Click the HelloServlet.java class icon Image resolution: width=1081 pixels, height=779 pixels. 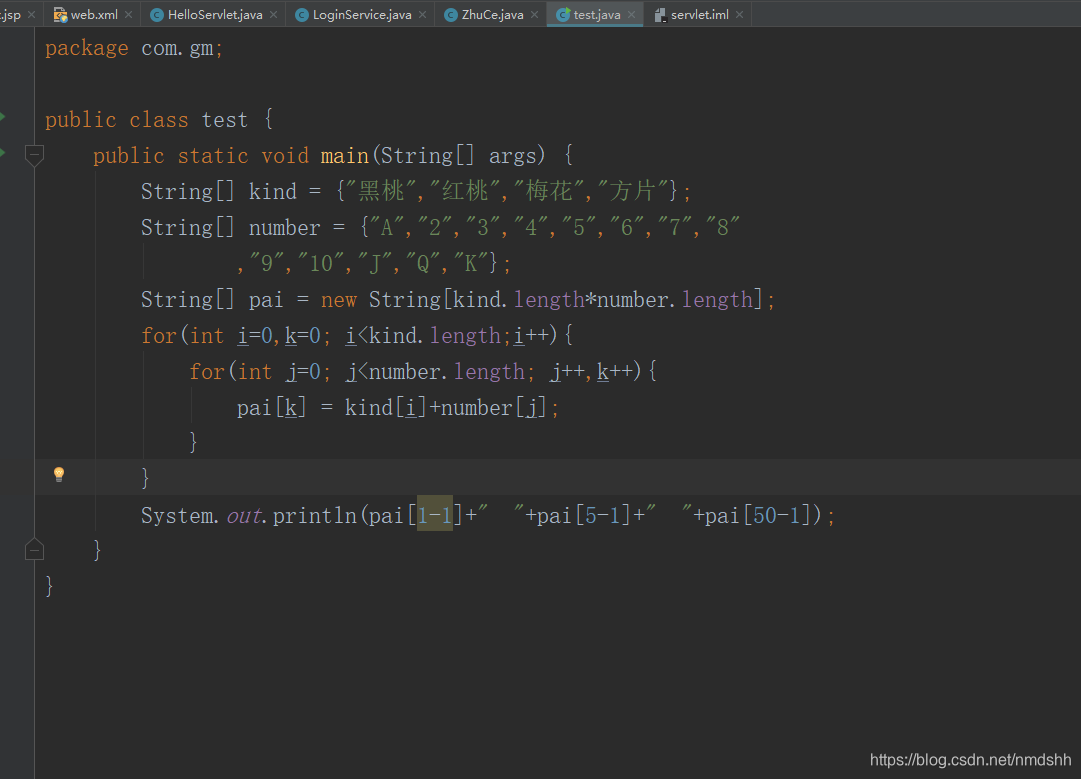point(156,14)
